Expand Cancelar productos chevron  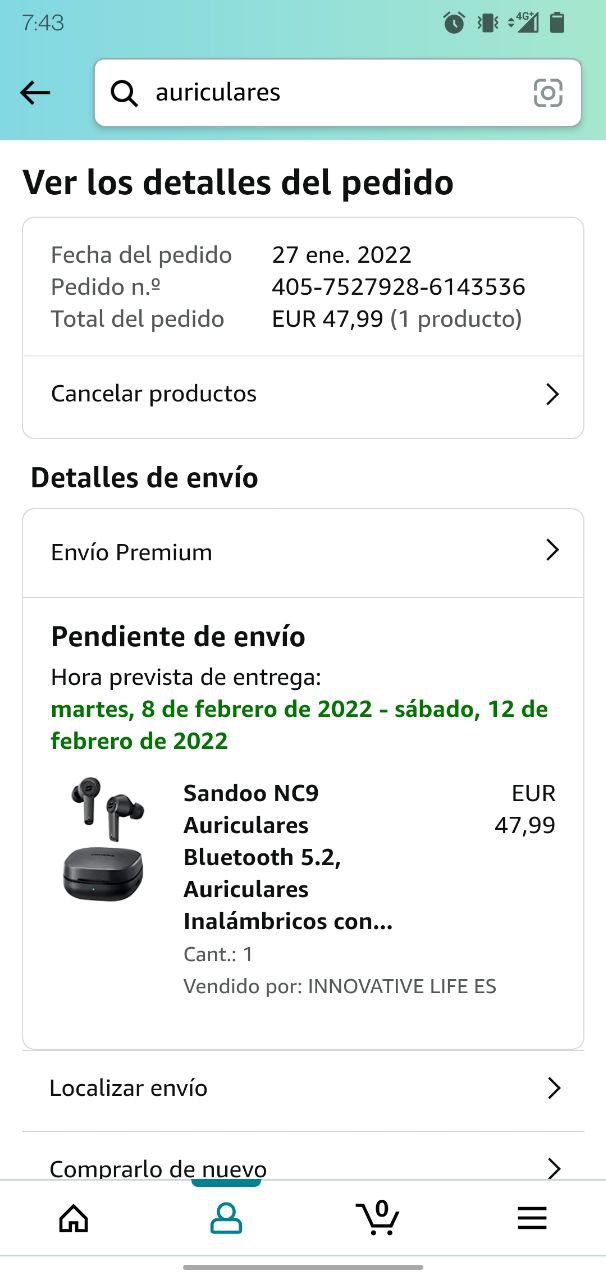(552, 394)
